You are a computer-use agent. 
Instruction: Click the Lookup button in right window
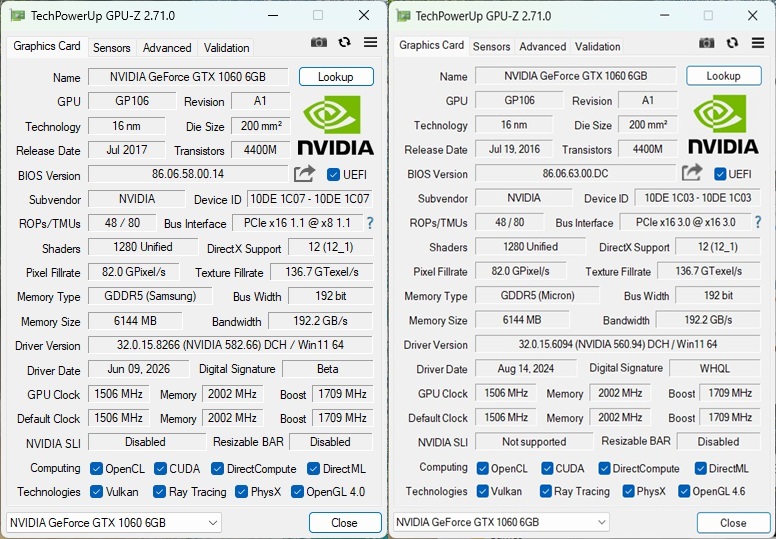pos(724,76)
